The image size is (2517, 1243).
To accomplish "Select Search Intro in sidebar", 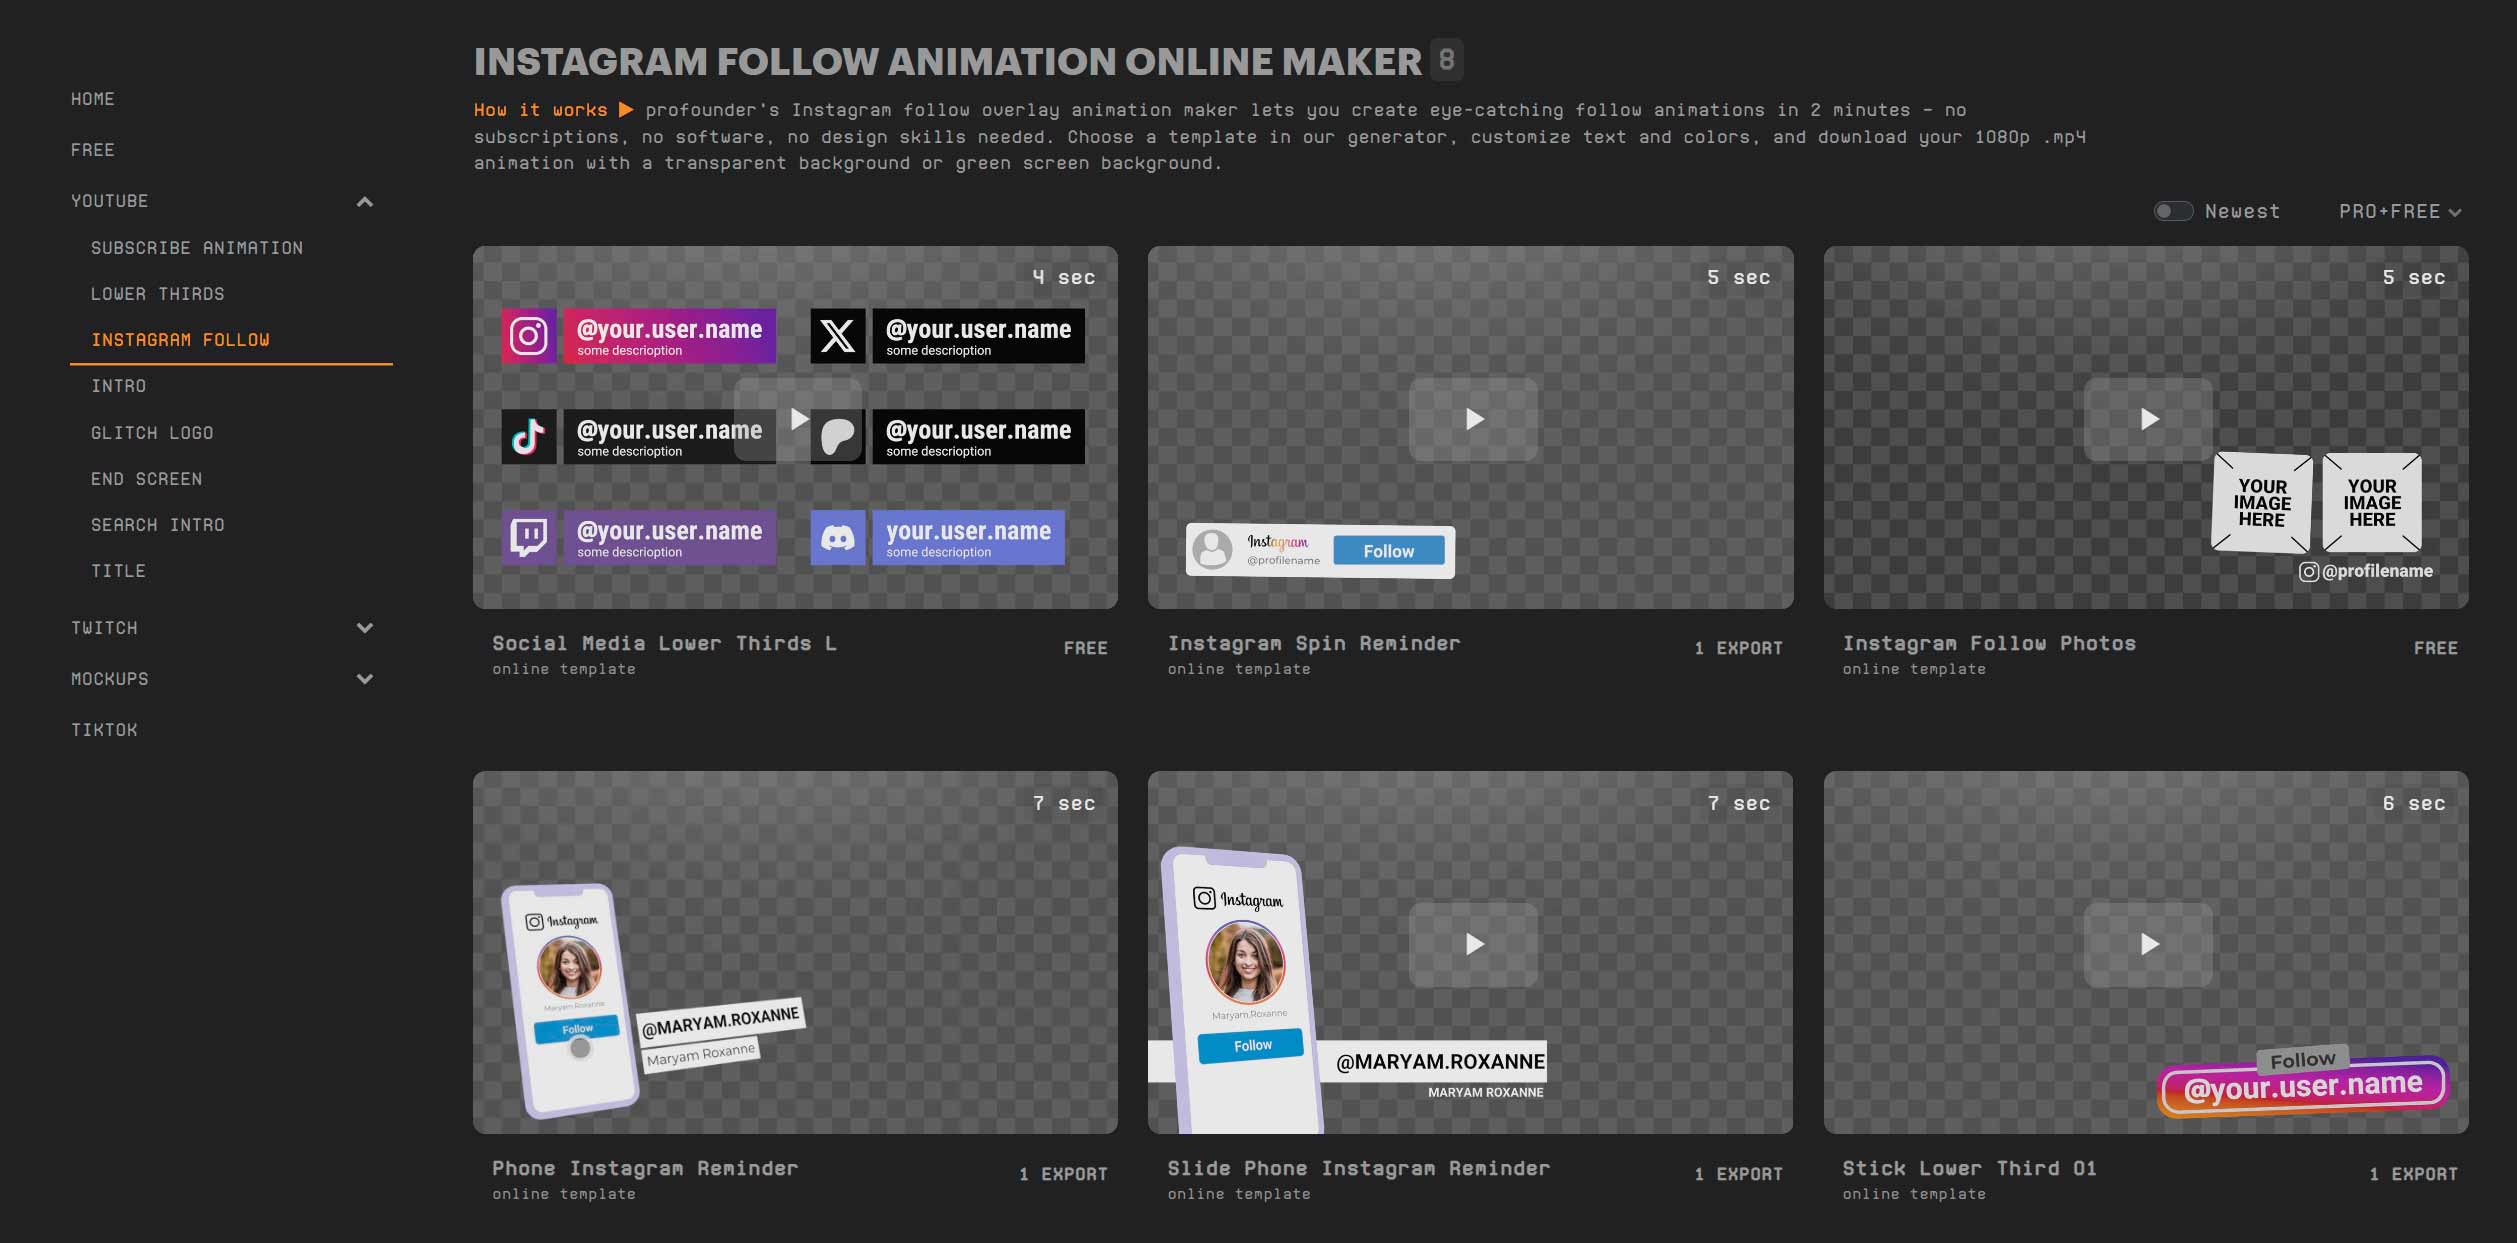I will [158, 525].
